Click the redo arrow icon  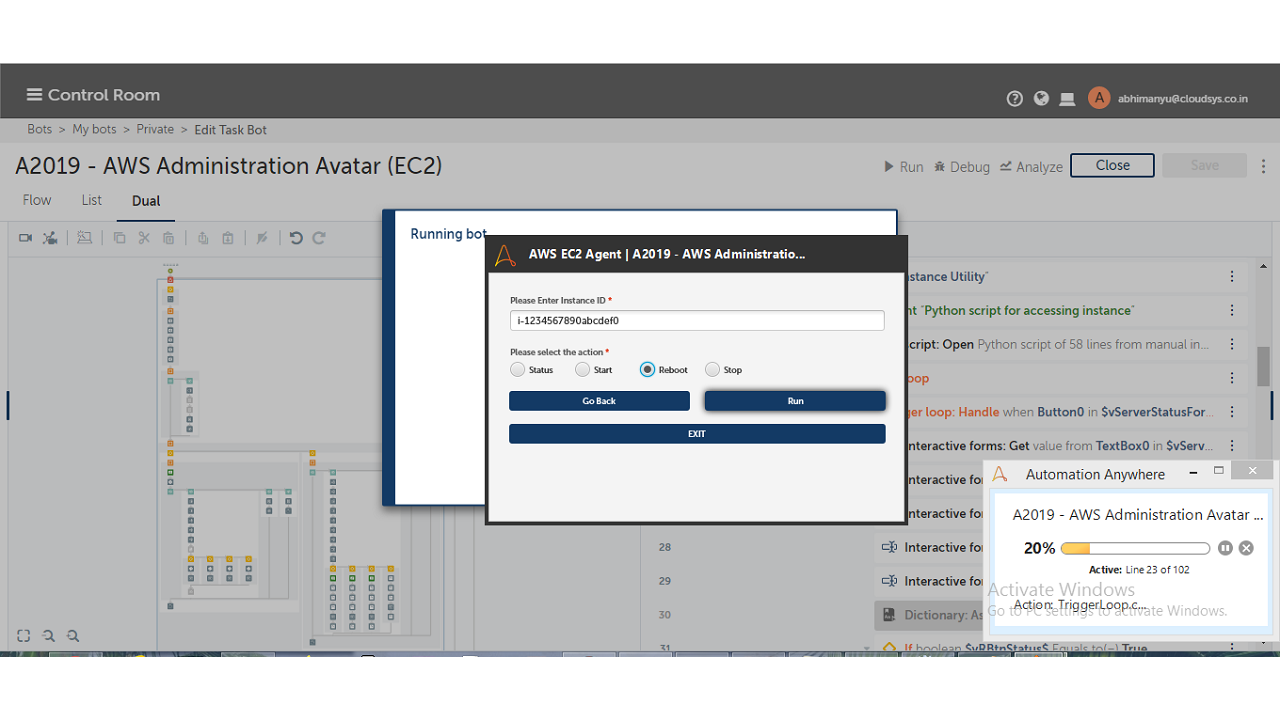click(x=319, y=238)
